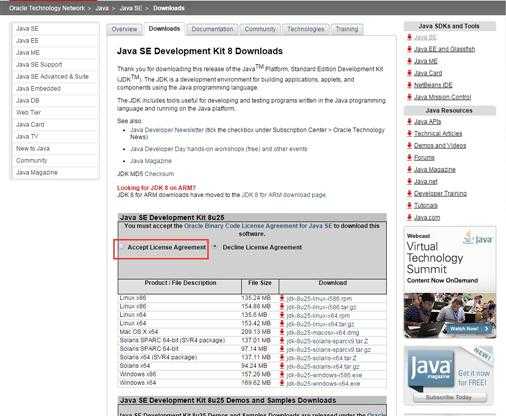Click the red arrow icon beside Forums

[410, 157]
